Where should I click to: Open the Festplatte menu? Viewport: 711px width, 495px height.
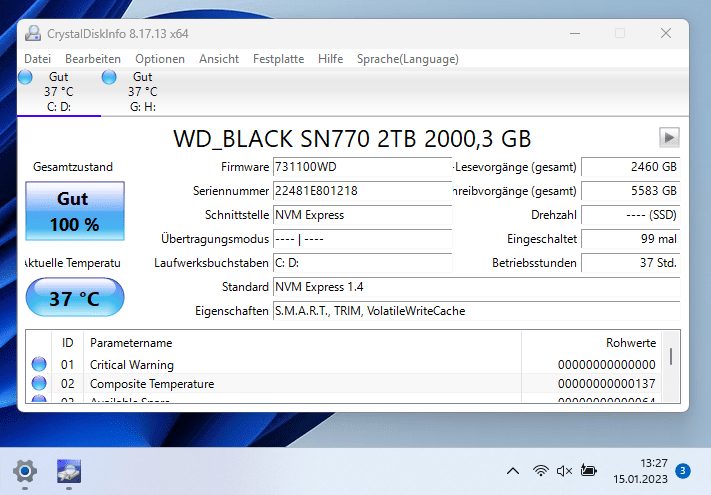(278, 59)
